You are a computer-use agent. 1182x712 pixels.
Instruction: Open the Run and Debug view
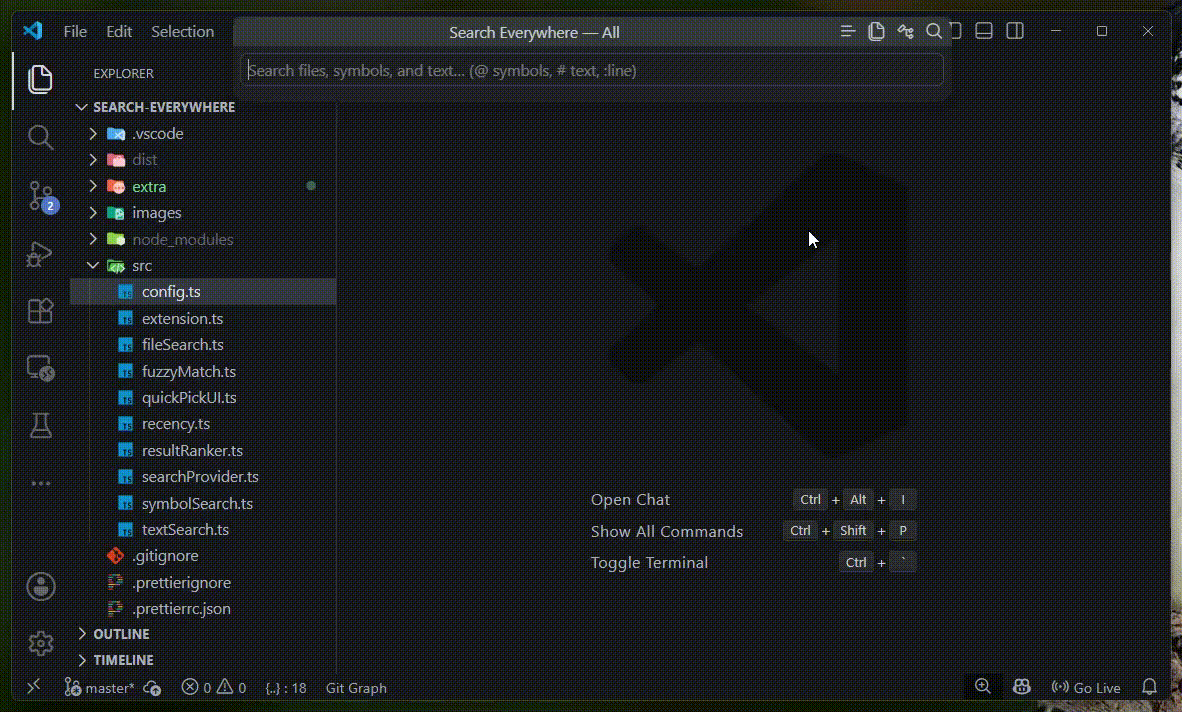click(x=40, y=254)
